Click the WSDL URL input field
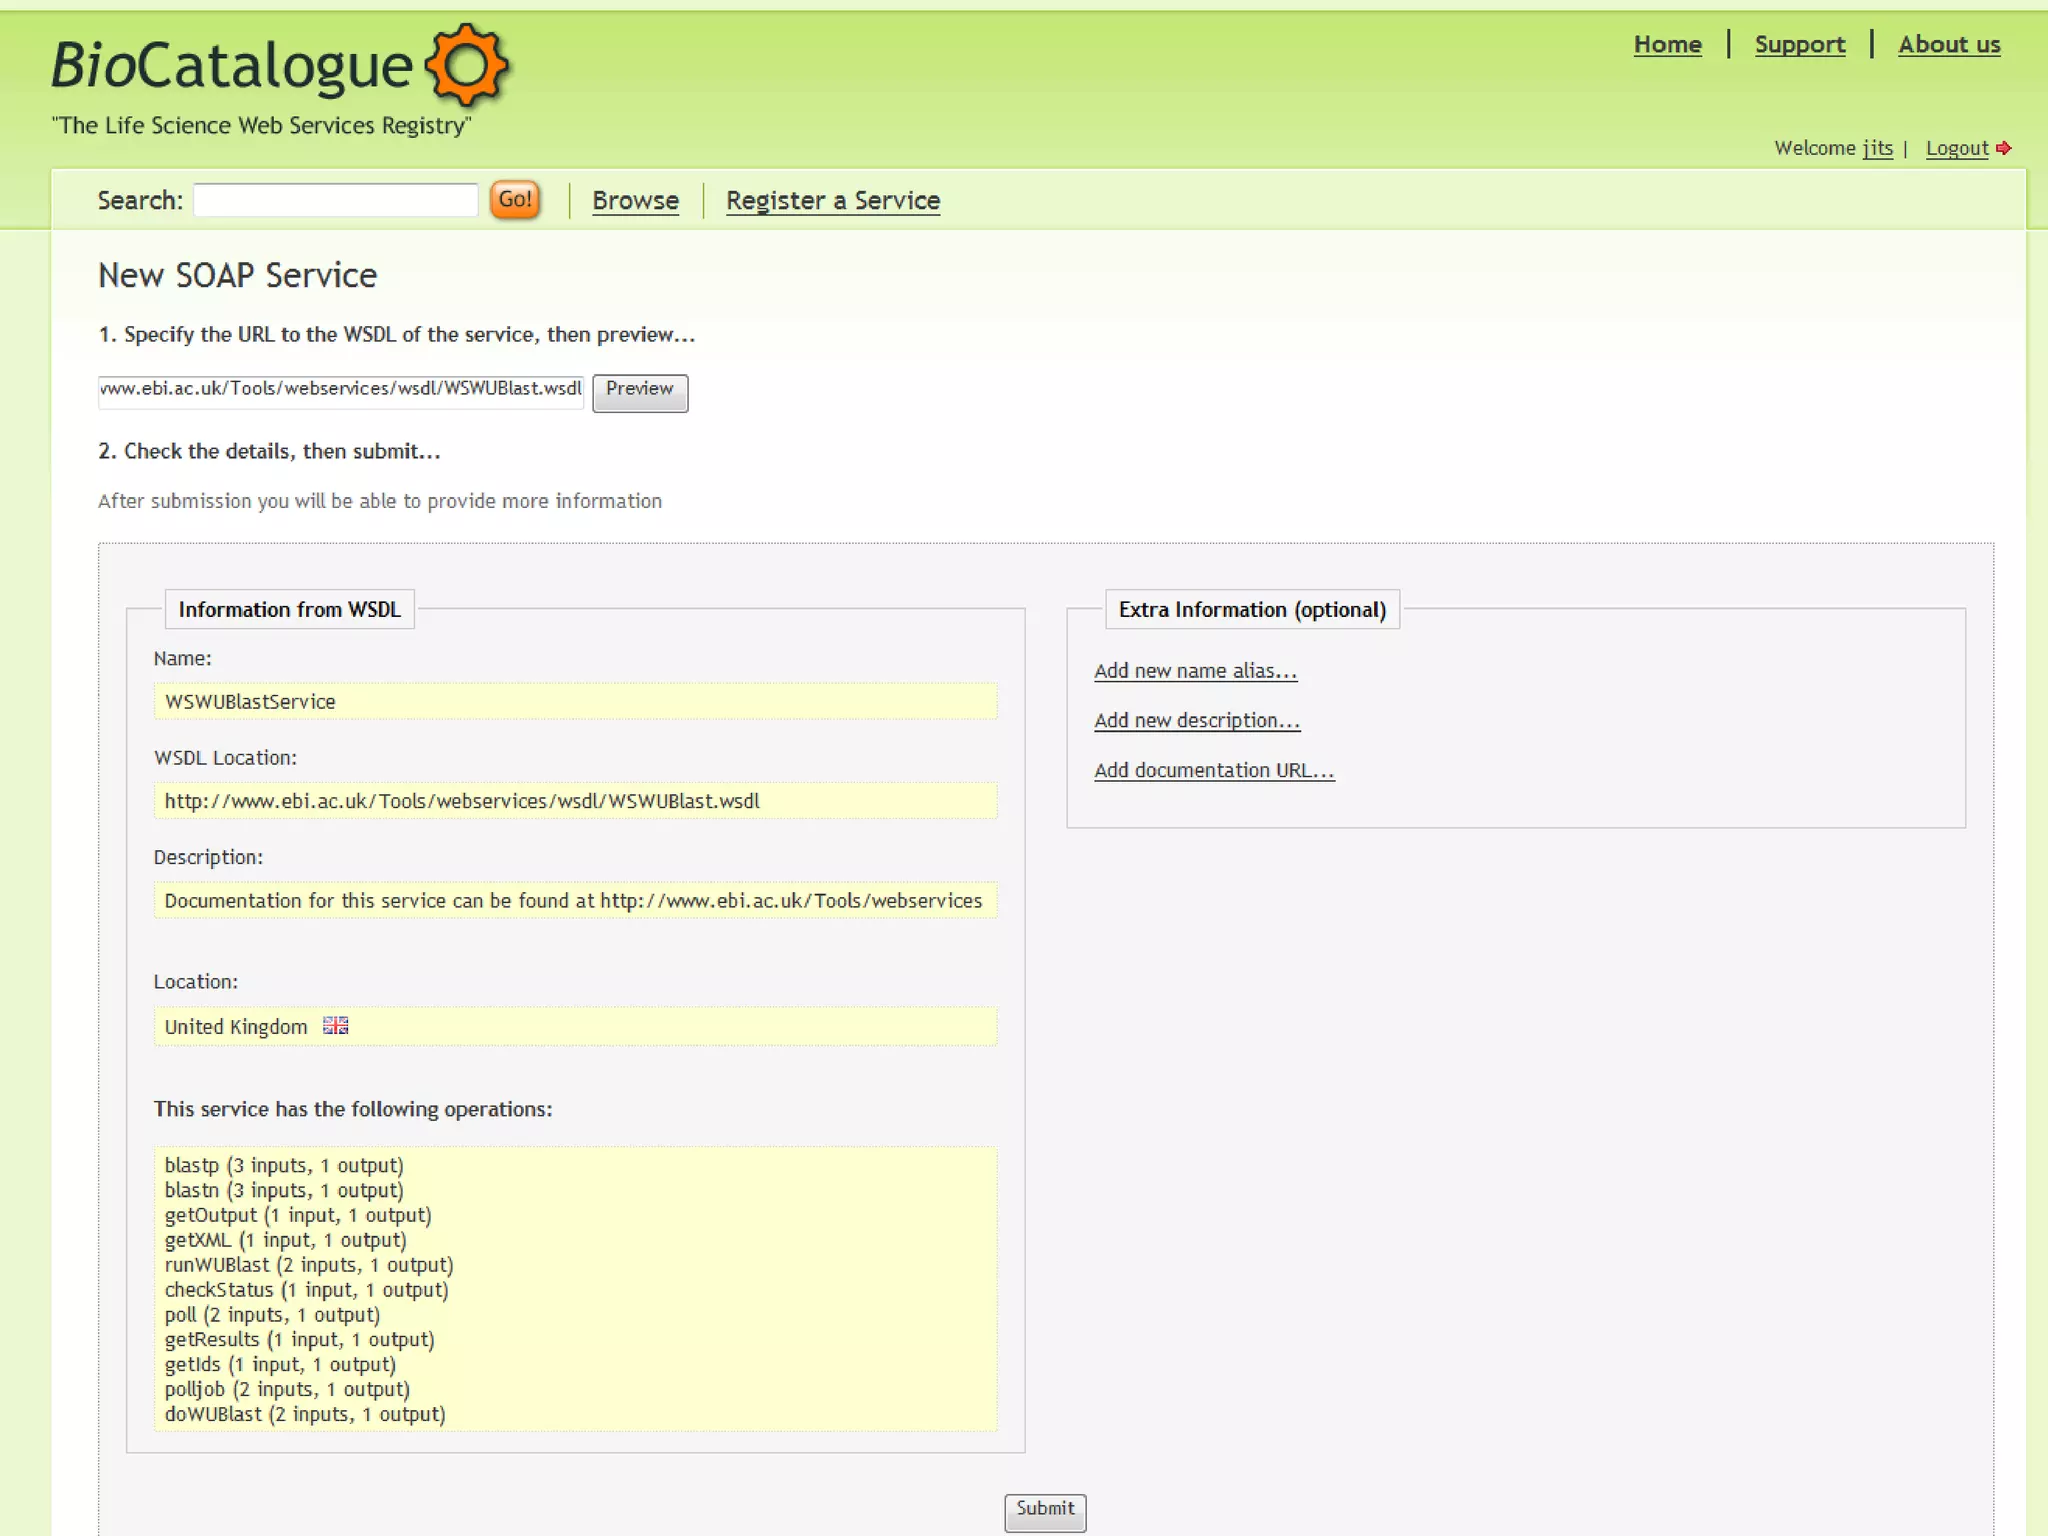 tap(340, 389)
